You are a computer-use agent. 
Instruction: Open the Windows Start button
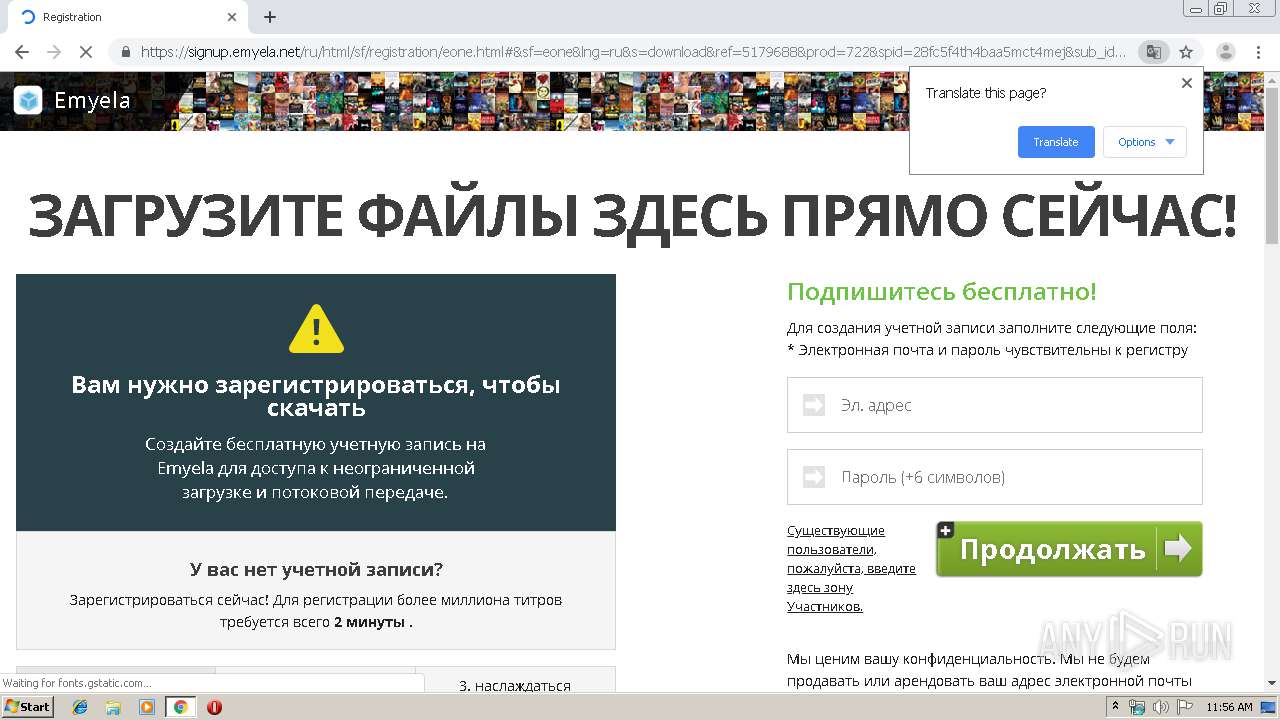click(x=28, y=707)
